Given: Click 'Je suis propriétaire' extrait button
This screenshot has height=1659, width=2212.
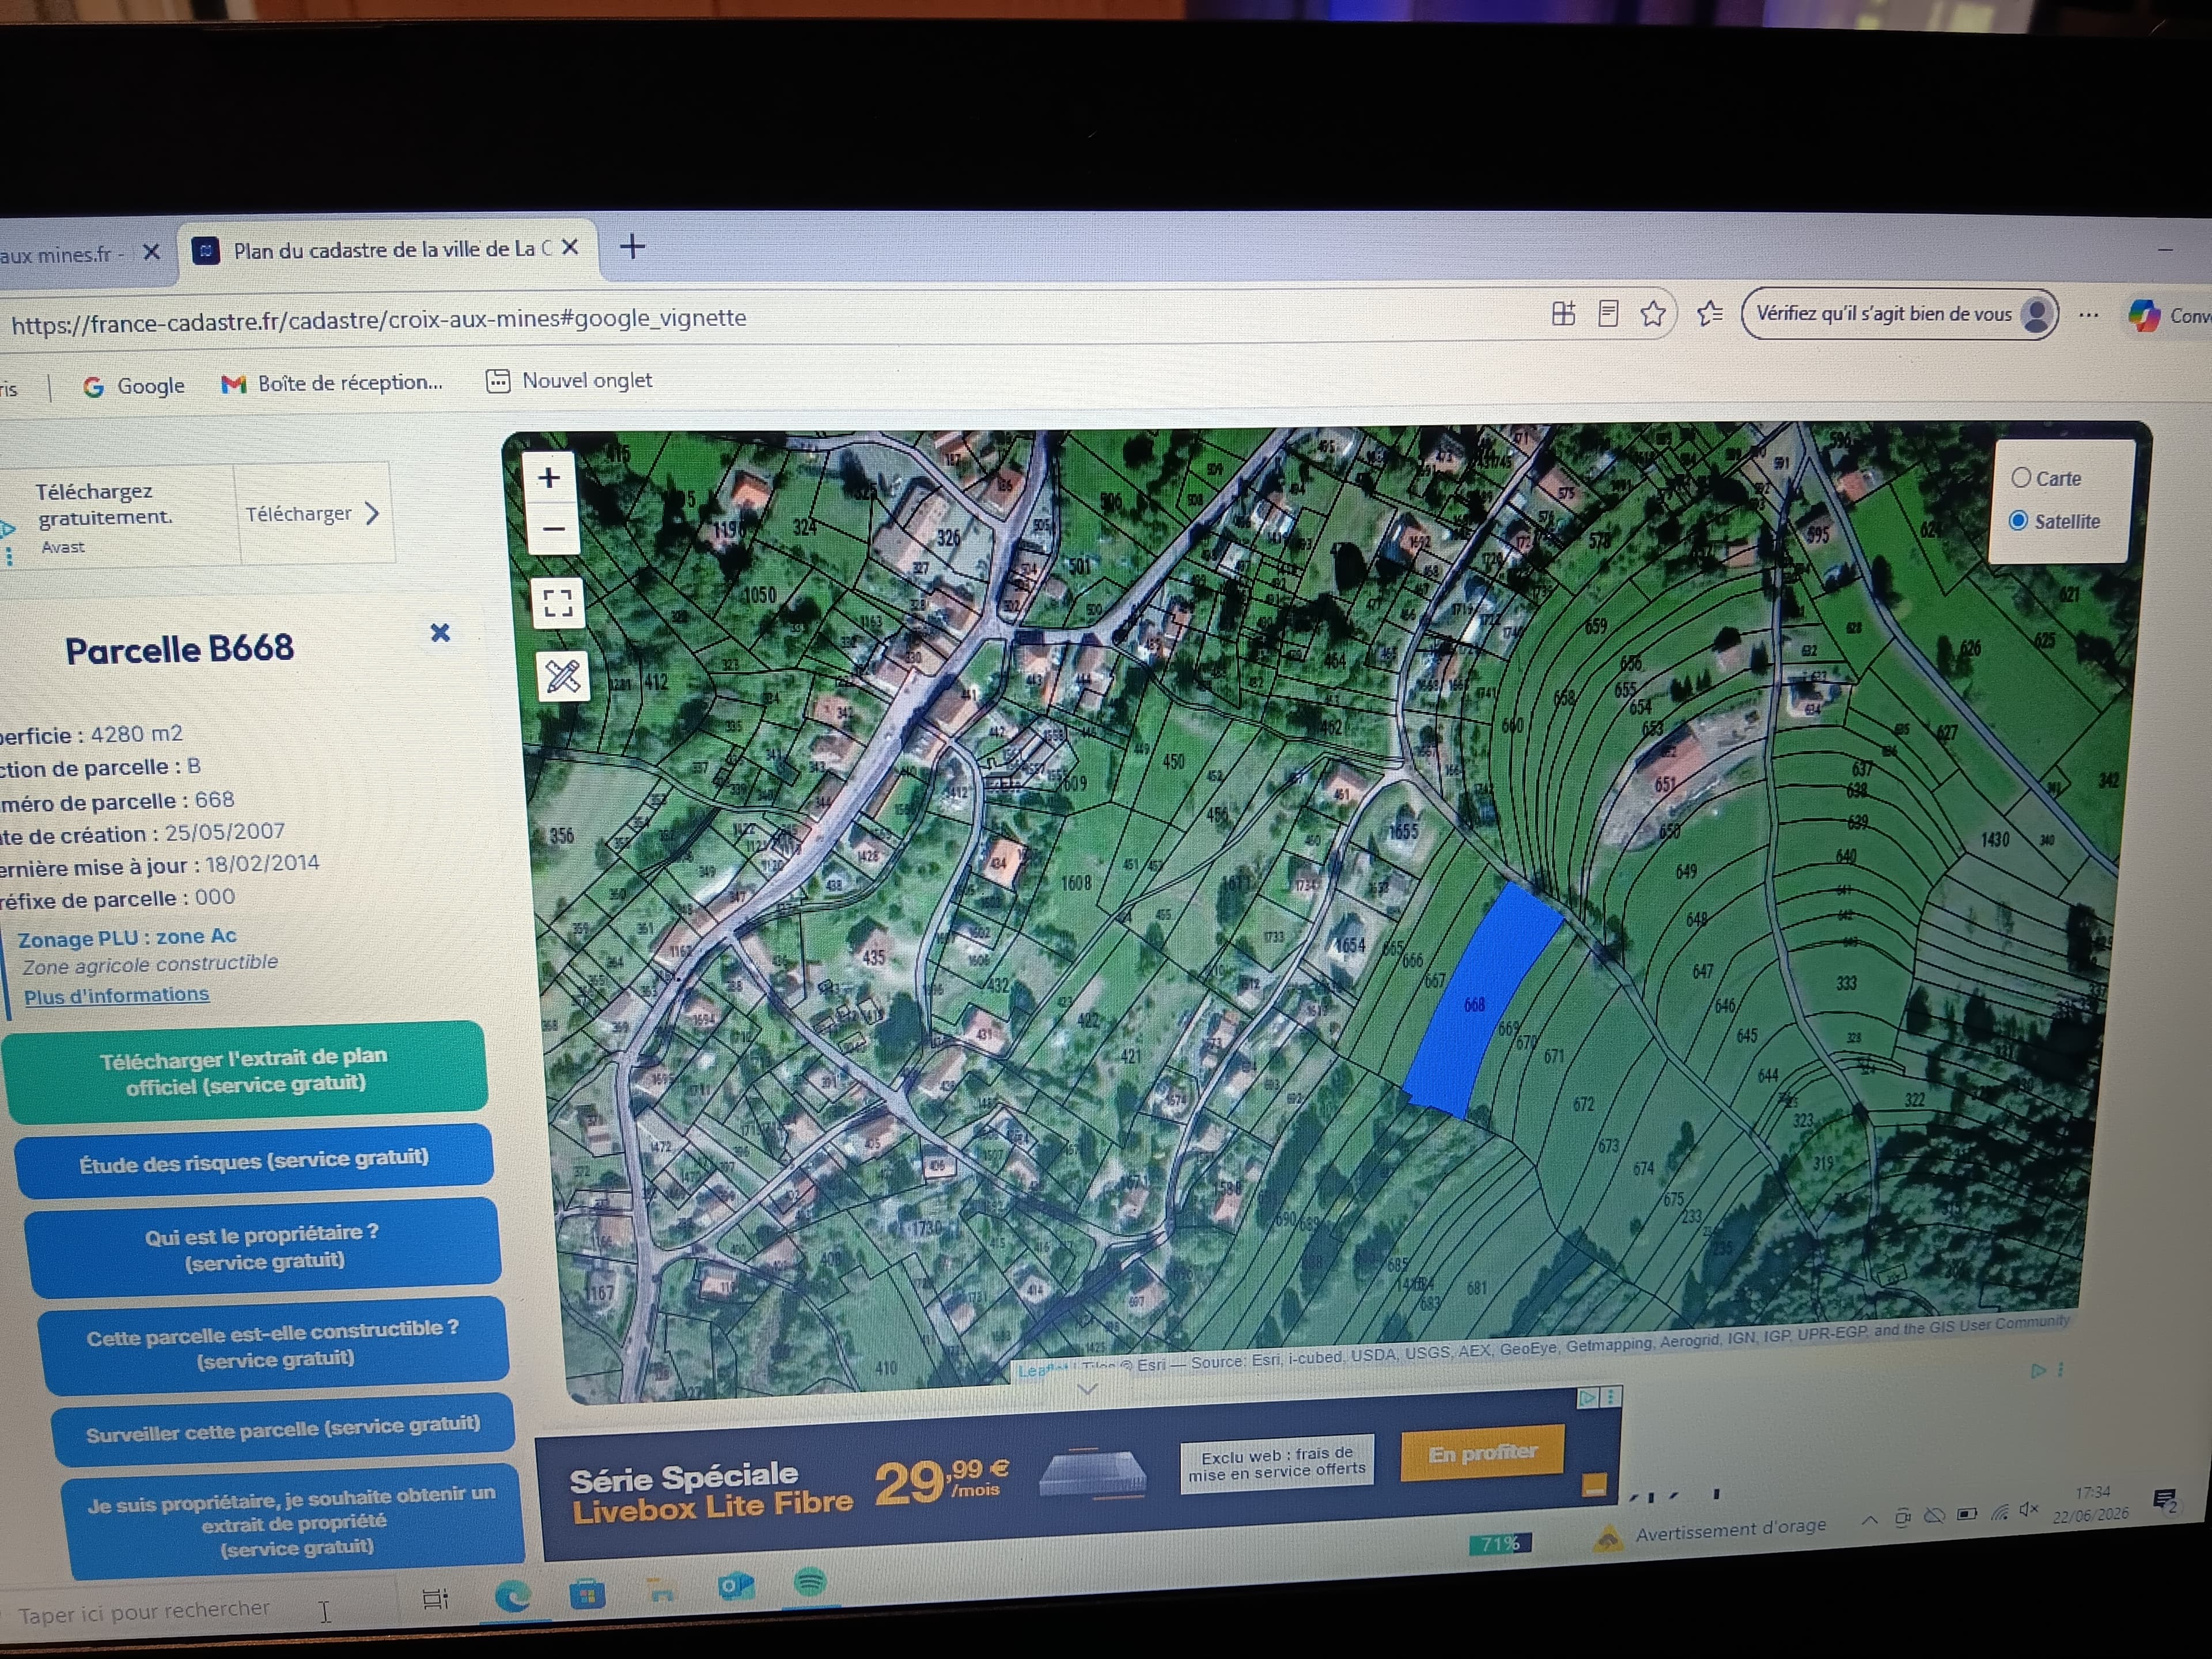Looking at the screenshot, I should (x=292, y=1521).
